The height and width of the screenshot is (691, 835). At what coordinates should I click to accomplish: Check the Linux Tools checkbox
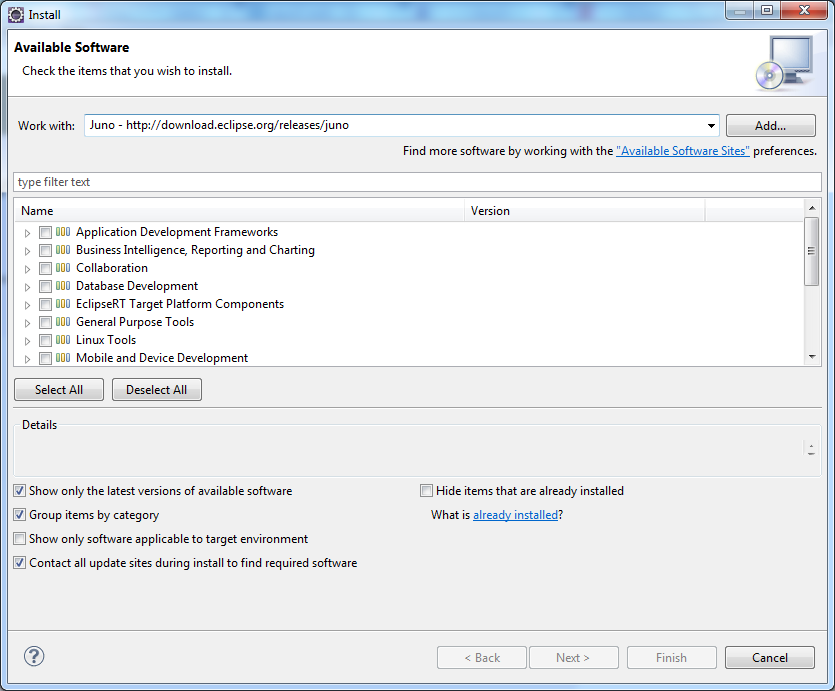[x=45, y=340]
